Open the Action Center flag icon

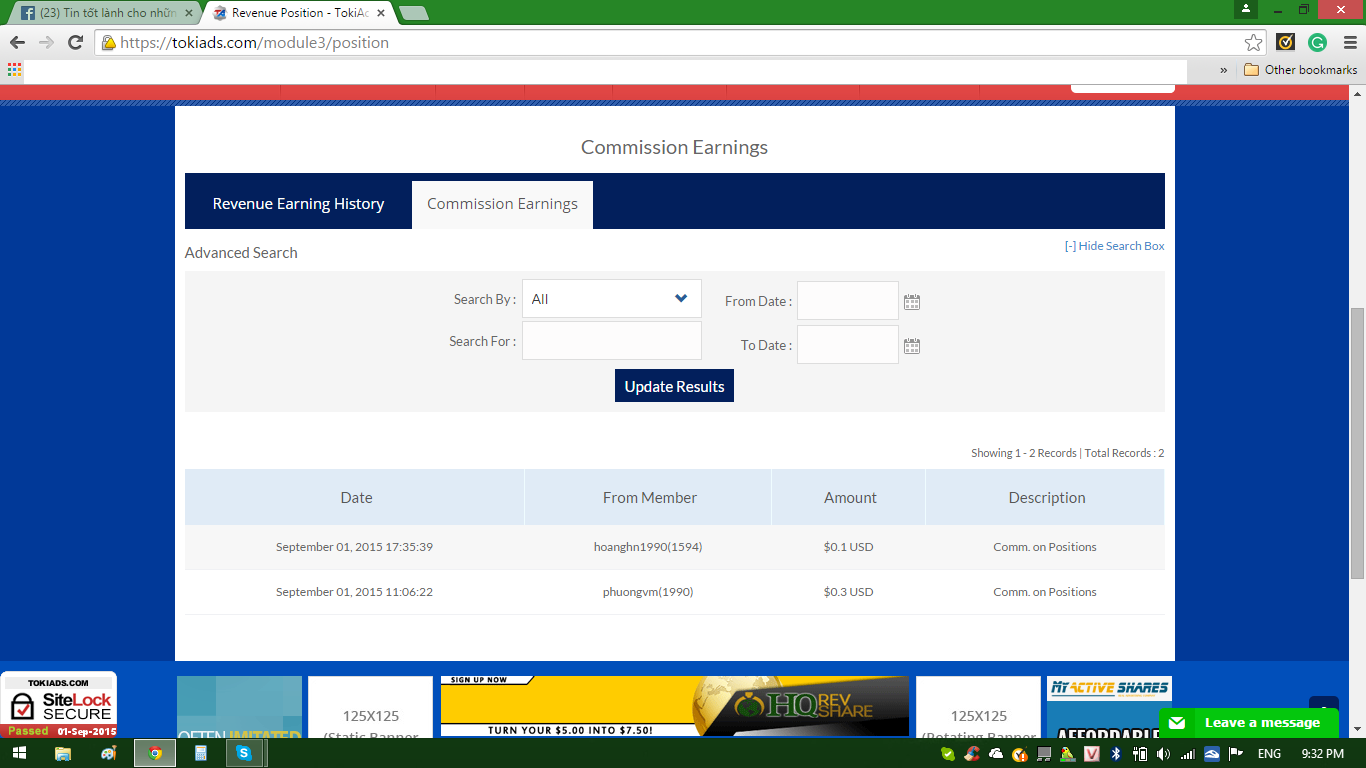[1236, 753]
